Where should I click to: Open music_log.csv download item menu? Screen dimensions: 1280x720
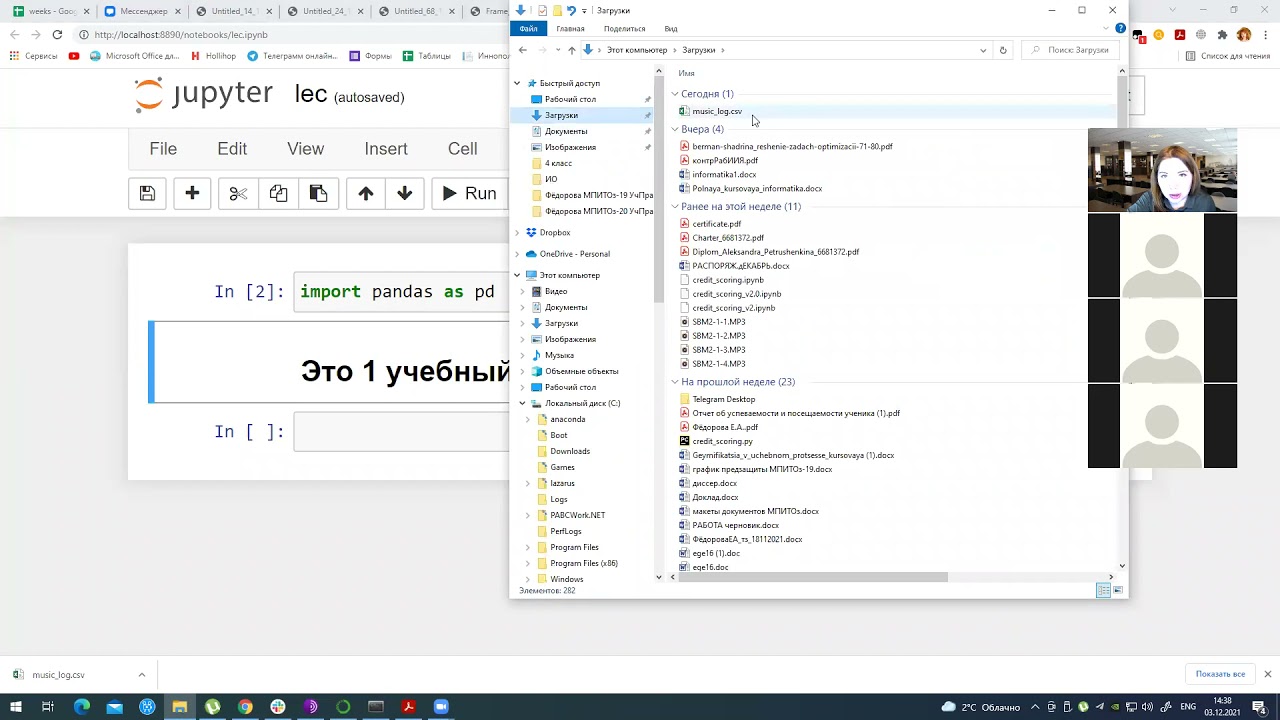(x=141, y=675)
